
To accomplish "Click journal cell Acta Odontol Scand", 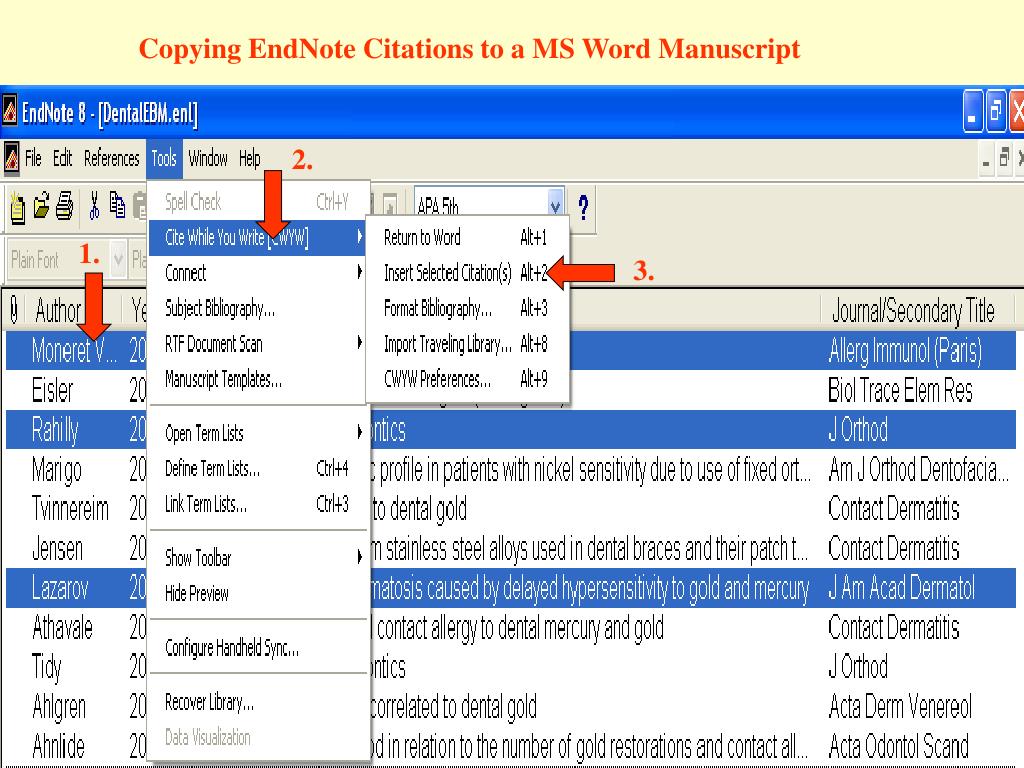I will (899, 746).
